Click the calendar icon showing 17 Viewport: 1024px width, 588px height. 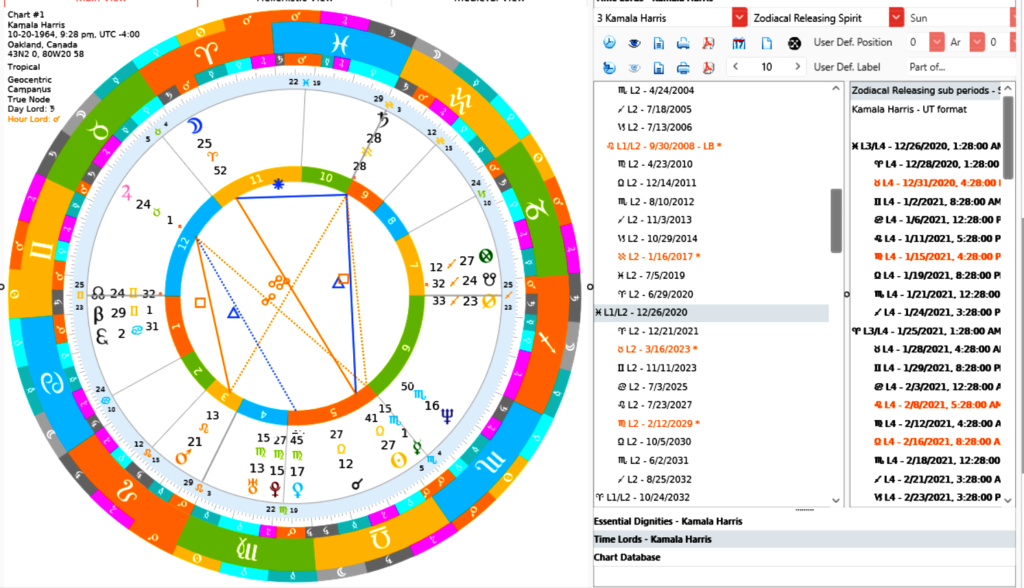[739, 43]
